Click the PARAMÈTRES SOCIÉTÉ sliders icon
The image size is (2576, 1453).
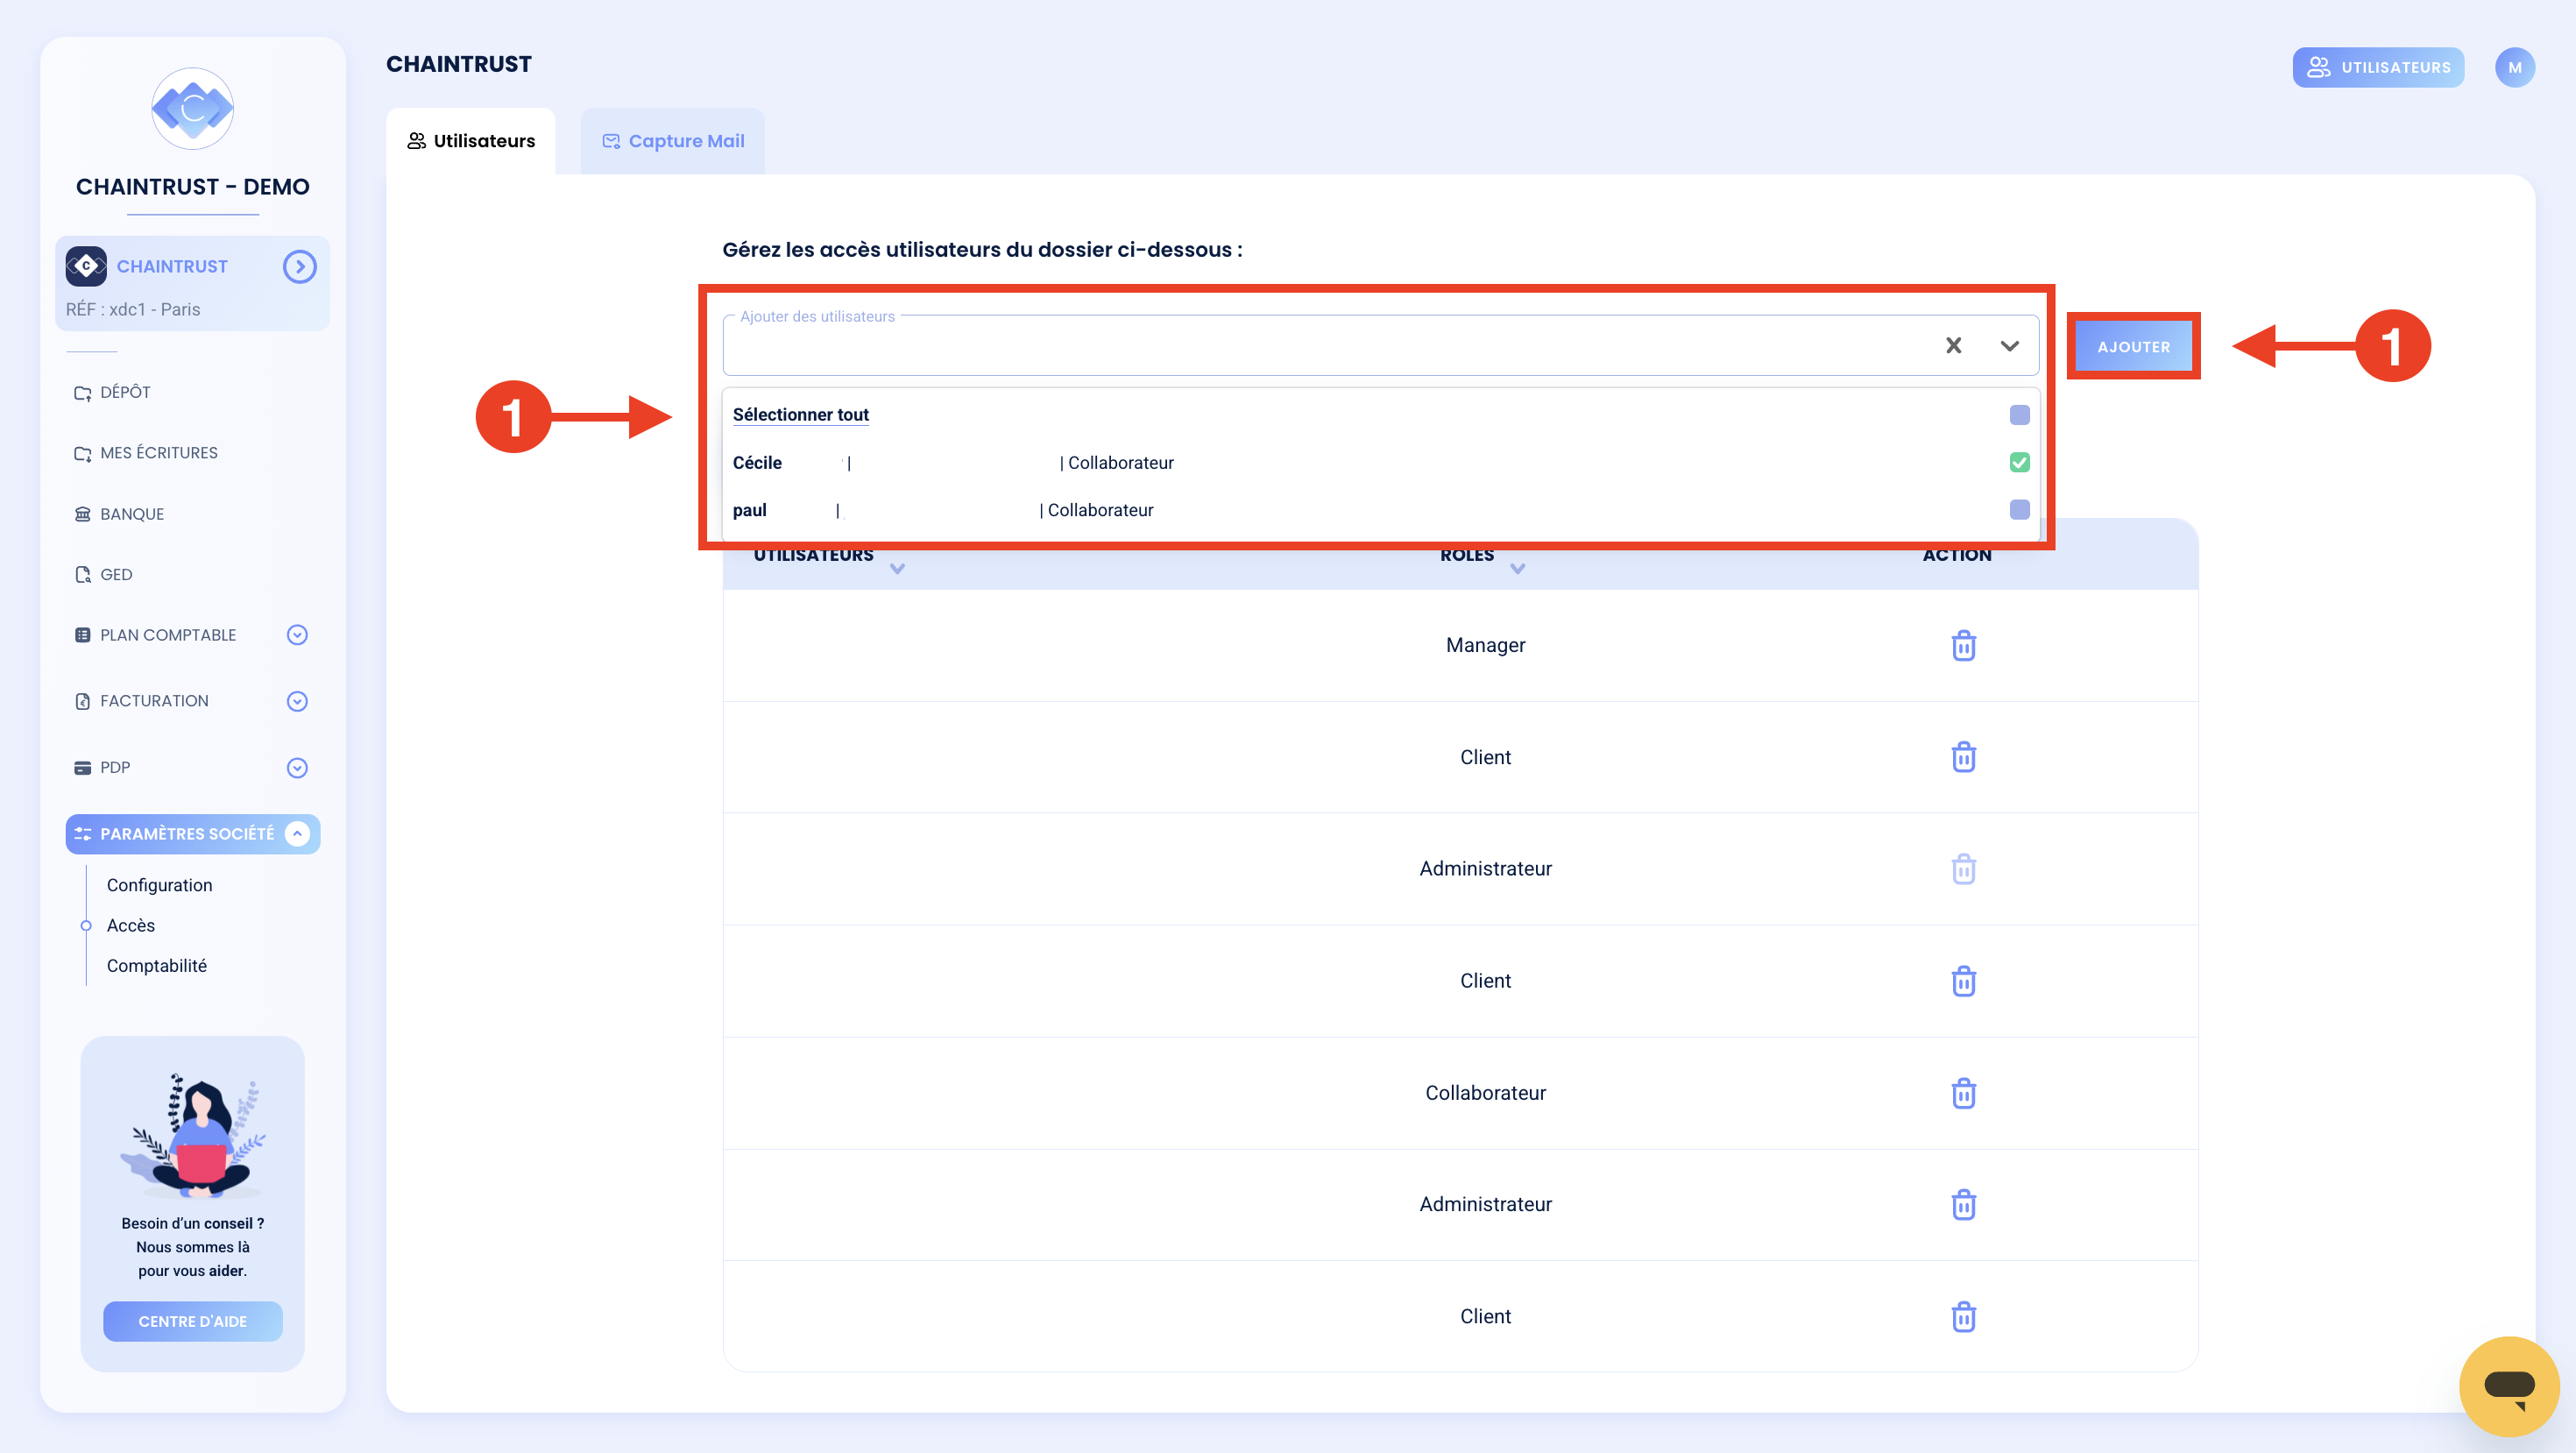83,833
